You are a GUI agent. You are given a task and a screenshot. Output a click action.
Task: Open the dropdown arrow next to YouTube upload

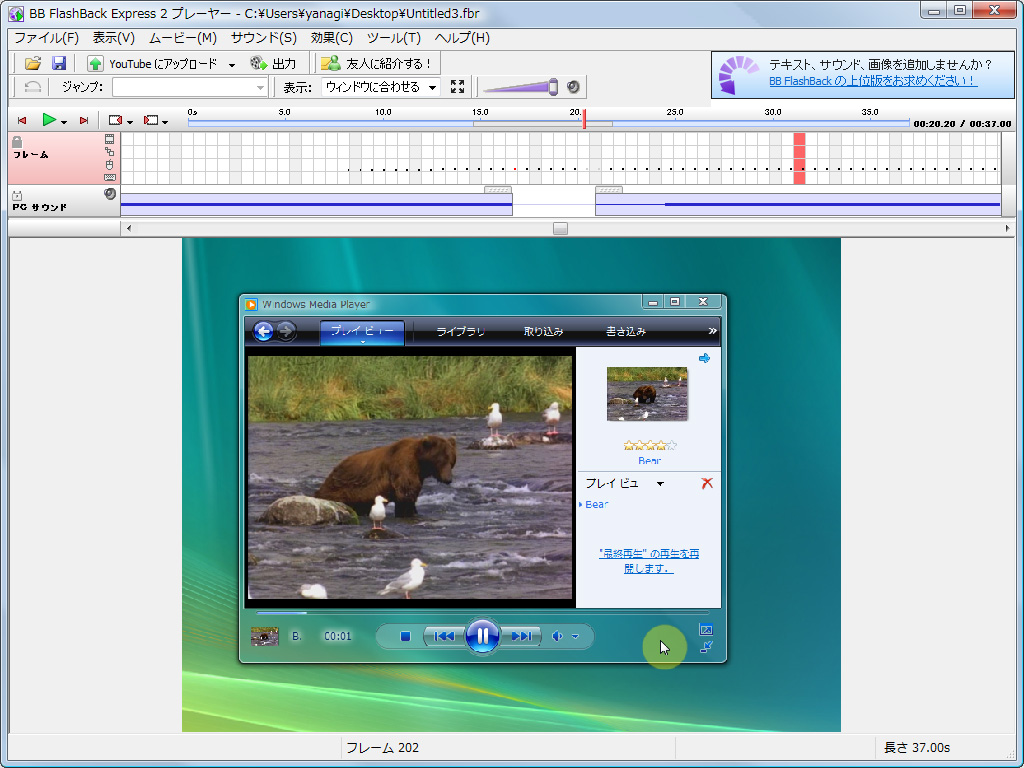tap(232, 64)
